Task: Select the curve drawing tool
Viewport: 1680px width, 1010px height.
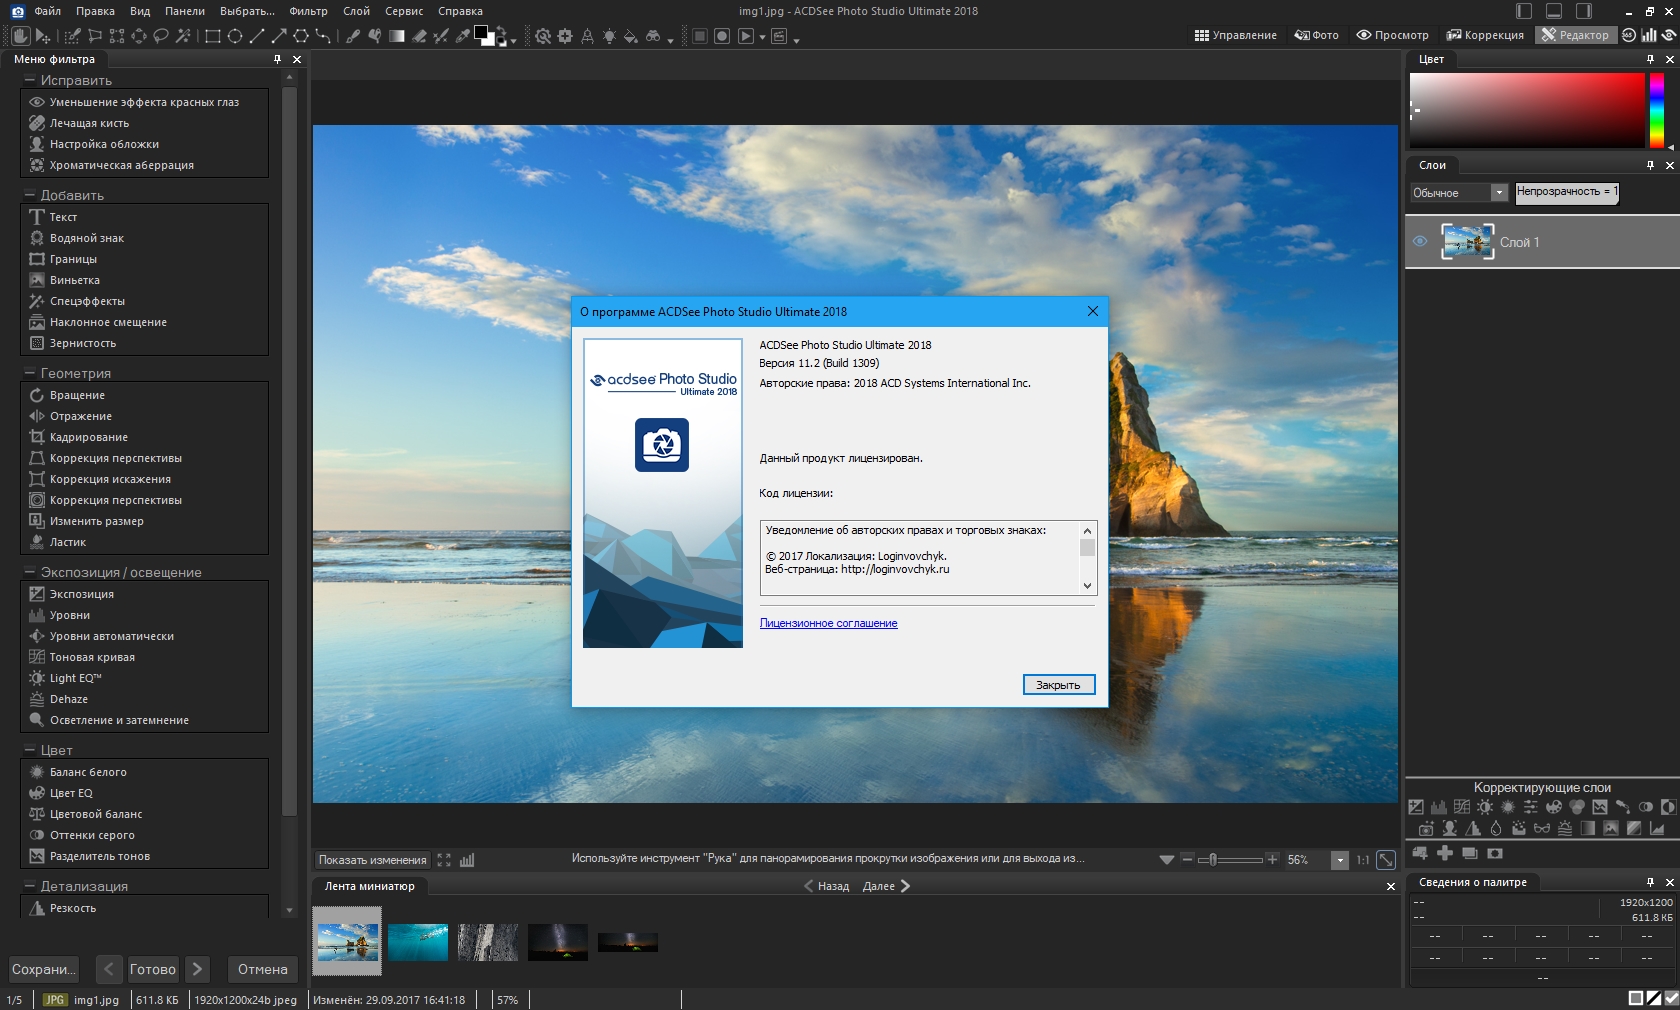Action: 323,36
